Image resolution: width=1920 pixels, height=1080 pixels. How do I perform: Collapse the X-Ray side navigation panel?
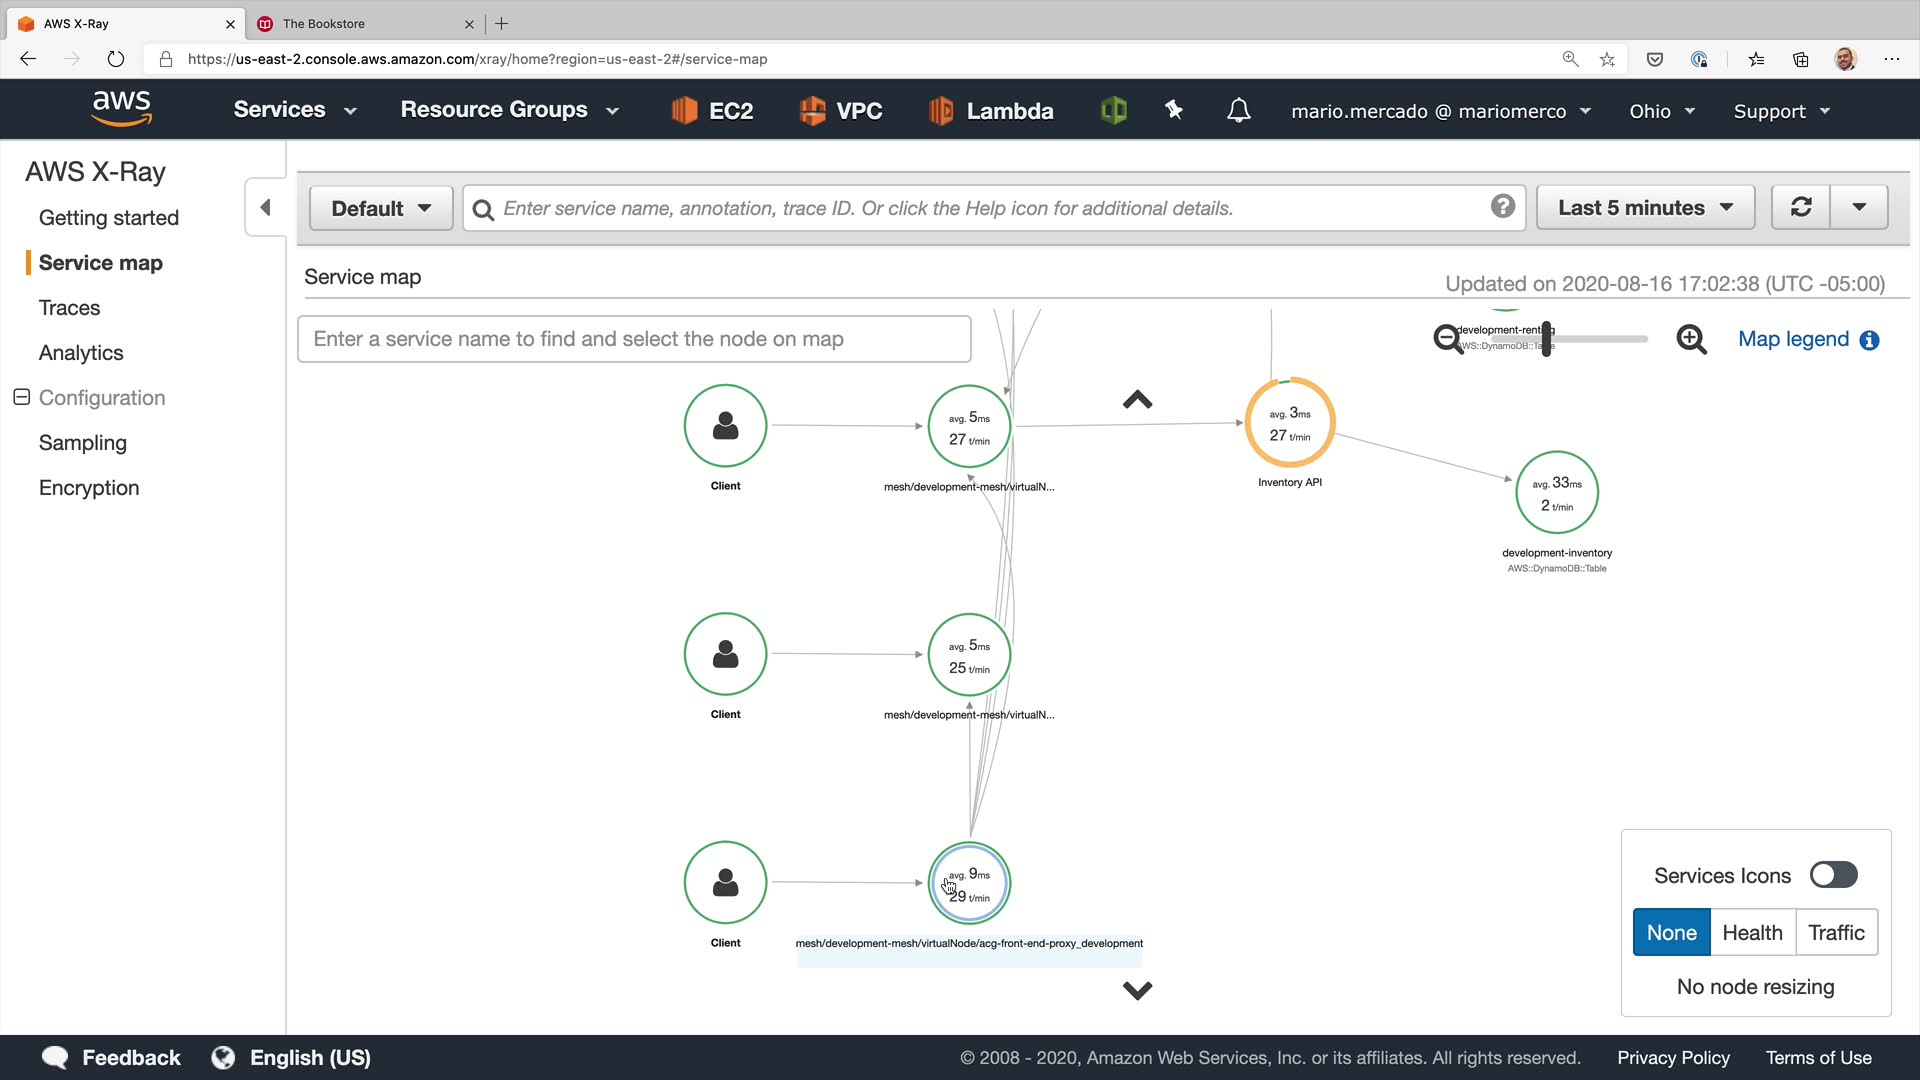[x=265, y=207]
